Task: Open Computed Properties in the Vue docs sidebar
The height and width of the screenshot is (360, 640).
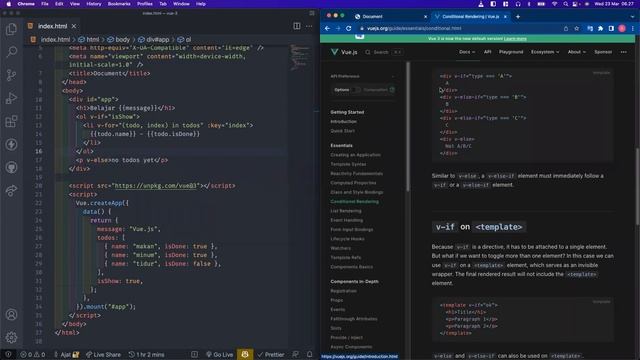Action: [353, 183]
